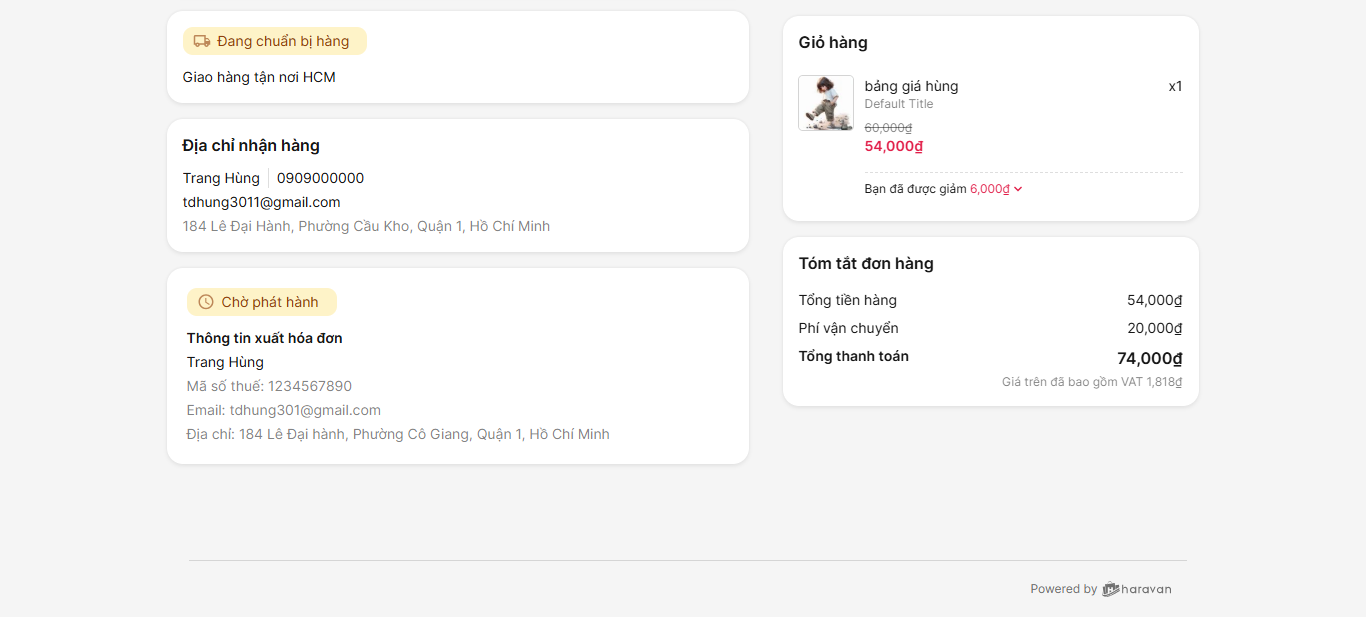Click the discounted price 54,000₫ in cart
The width and height of the screenshot is (1366, 617).
click(x=894, y=146)
